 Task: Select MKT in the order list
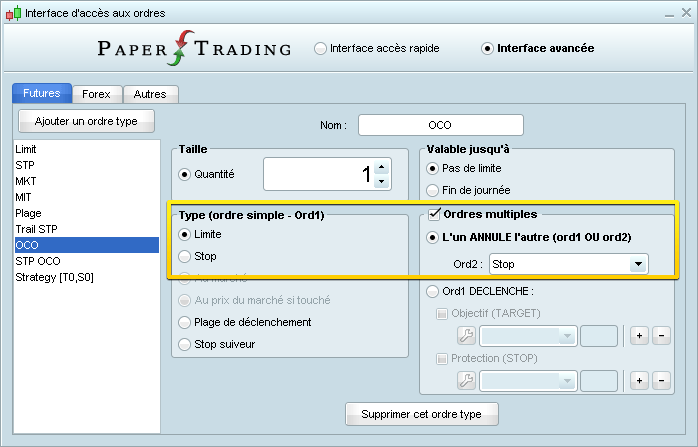[x=87, y=181]
